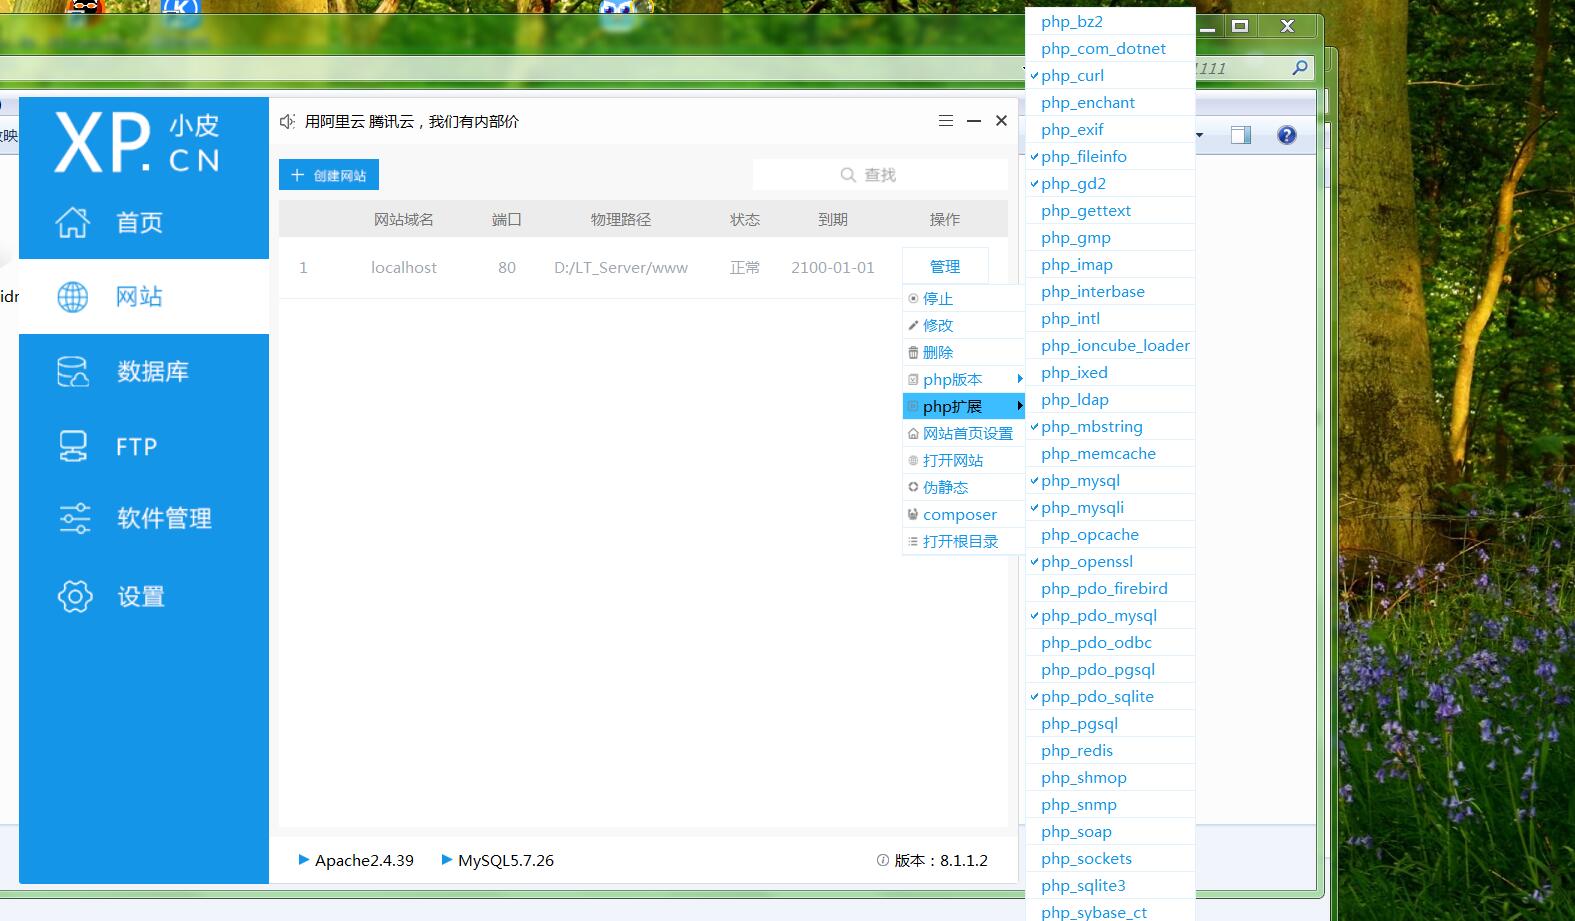This screenshot has width=1575, height=921.
Task: Click the blue help question mark icon
Action: pyautogui.click(x=1287, y=135)
